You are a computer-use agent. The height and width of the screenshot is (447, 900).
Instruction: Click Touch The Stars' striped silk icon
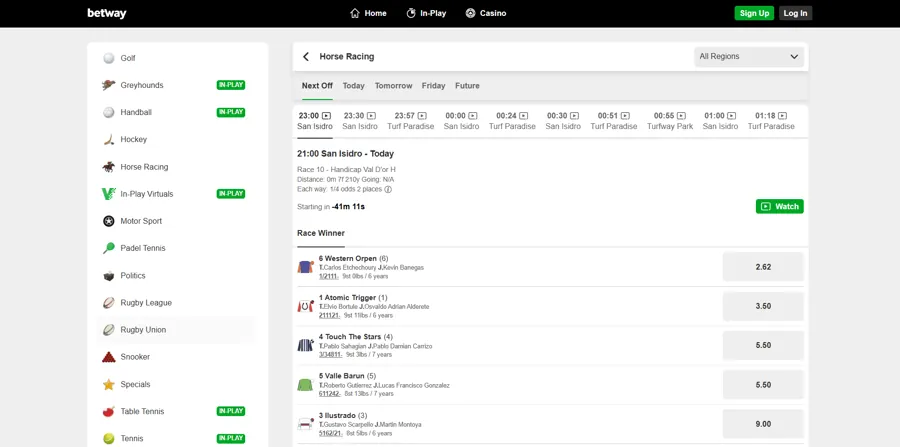(x=305, y=345)
